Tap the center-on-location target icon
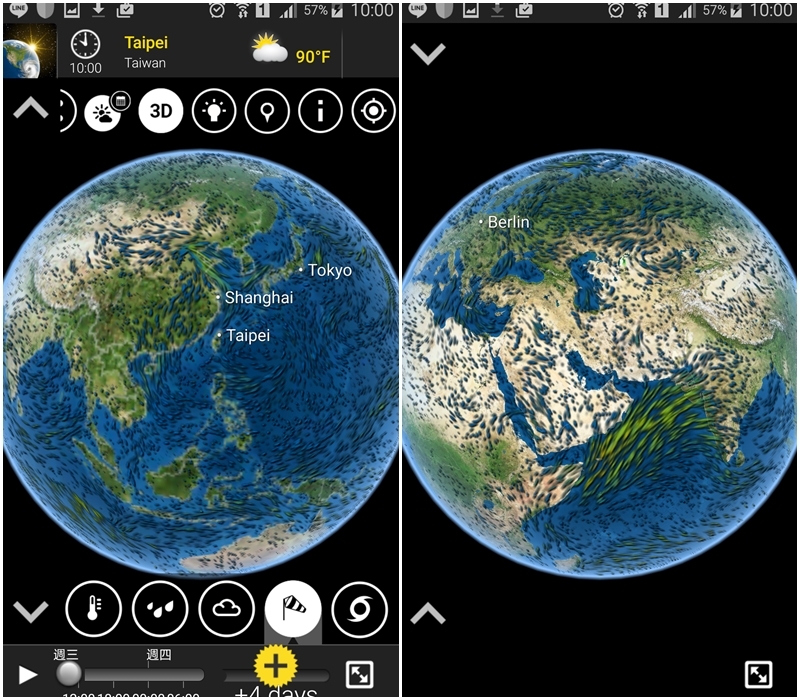Image resolution: width=800 pixels, height=700 pixels. (x=374, y=111)
